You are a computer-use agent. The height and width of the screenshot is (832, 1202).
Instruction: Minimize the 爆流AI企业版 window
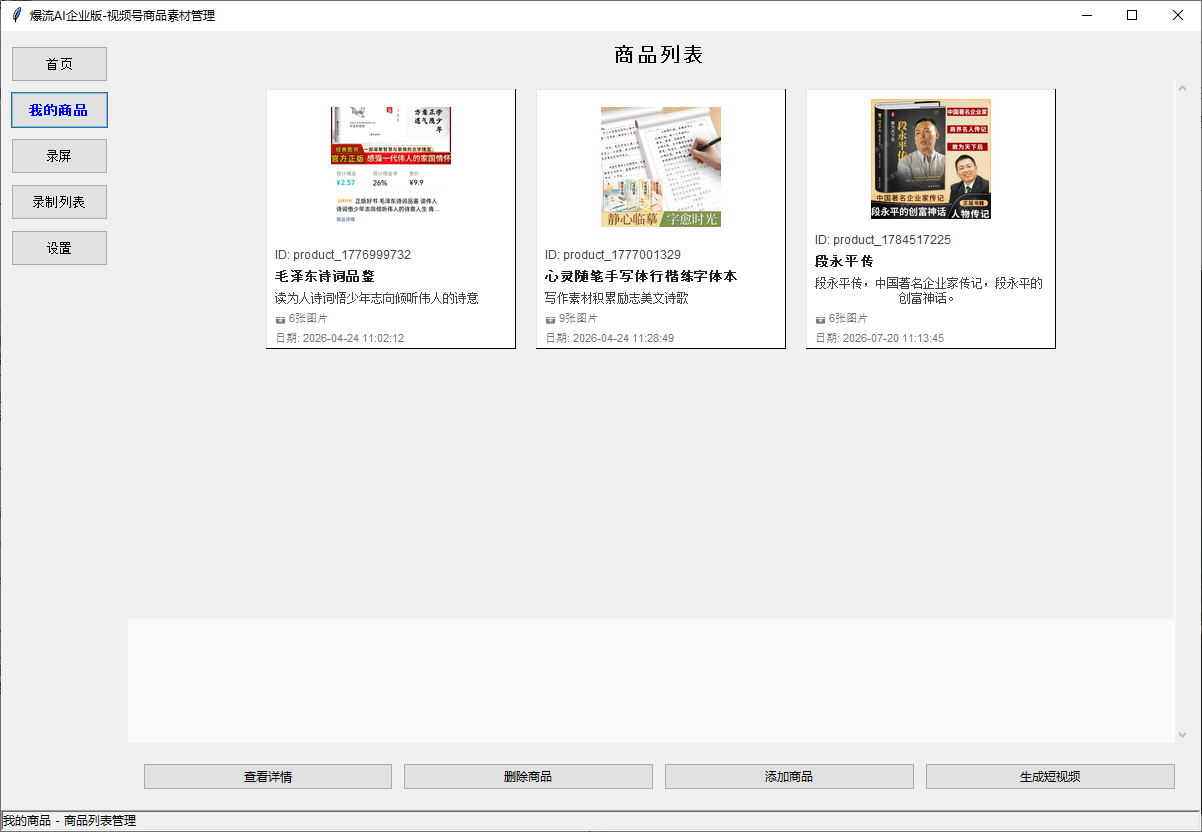coord(1086,15)
